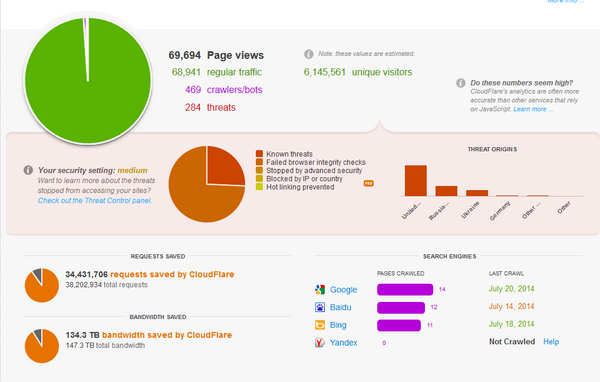The image size is (600, 382).
Task: Click the United States threat origin bar
Action: coord(416,181)
